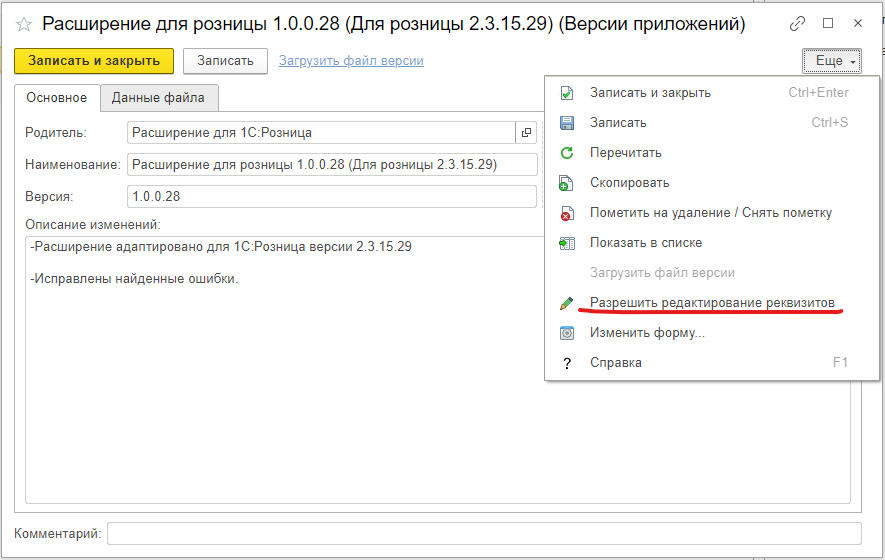Click the Записать toolbar button
The image size is (885, 560).
(x=225, y=61)
